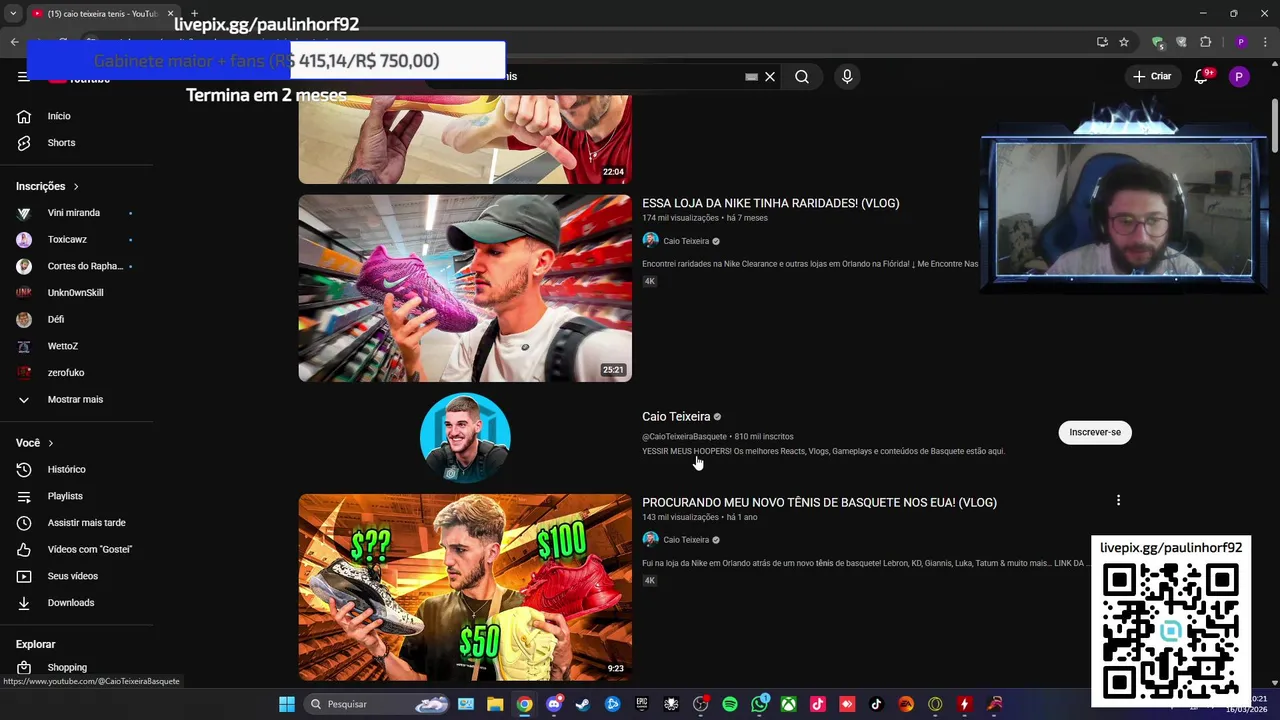
Task: Open Vini miranda subscription
Action: (76, 213)
